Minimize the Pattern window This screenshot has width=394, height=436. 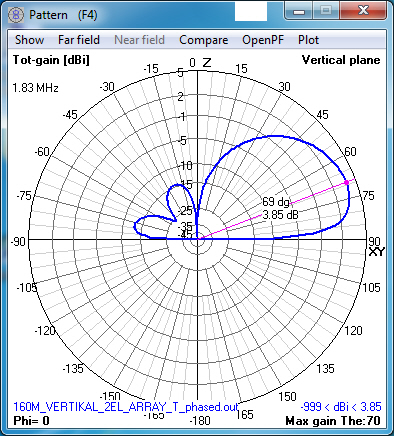(299, 11)
